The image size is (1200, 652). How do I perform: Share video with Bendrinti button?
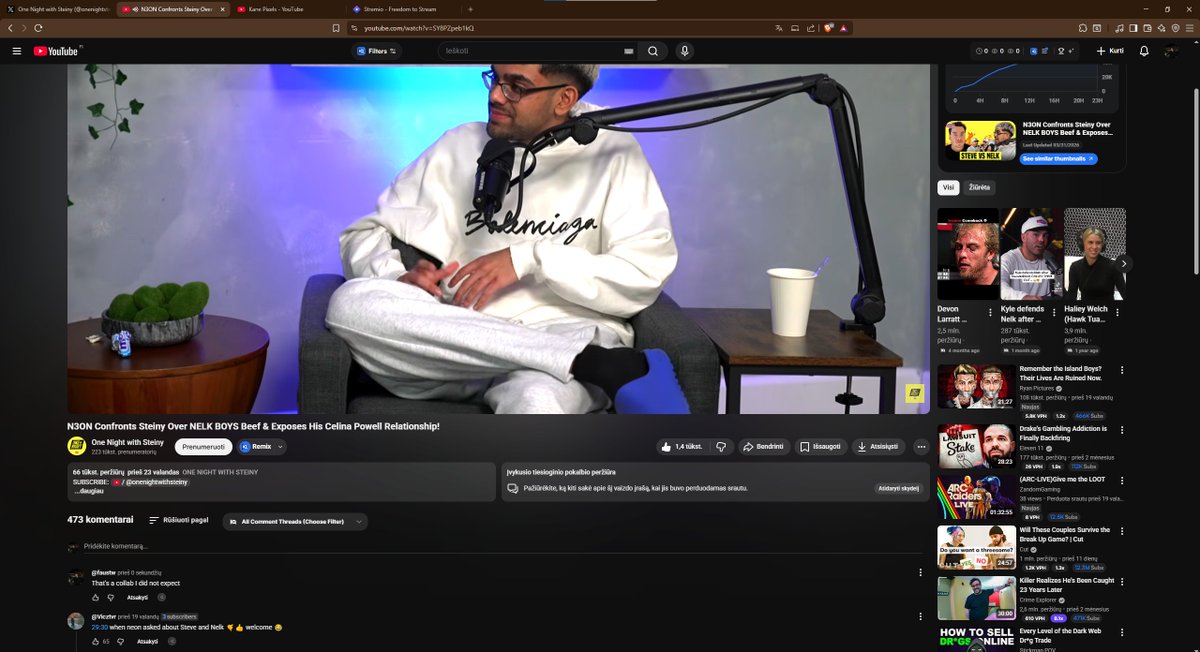(764, 447)
